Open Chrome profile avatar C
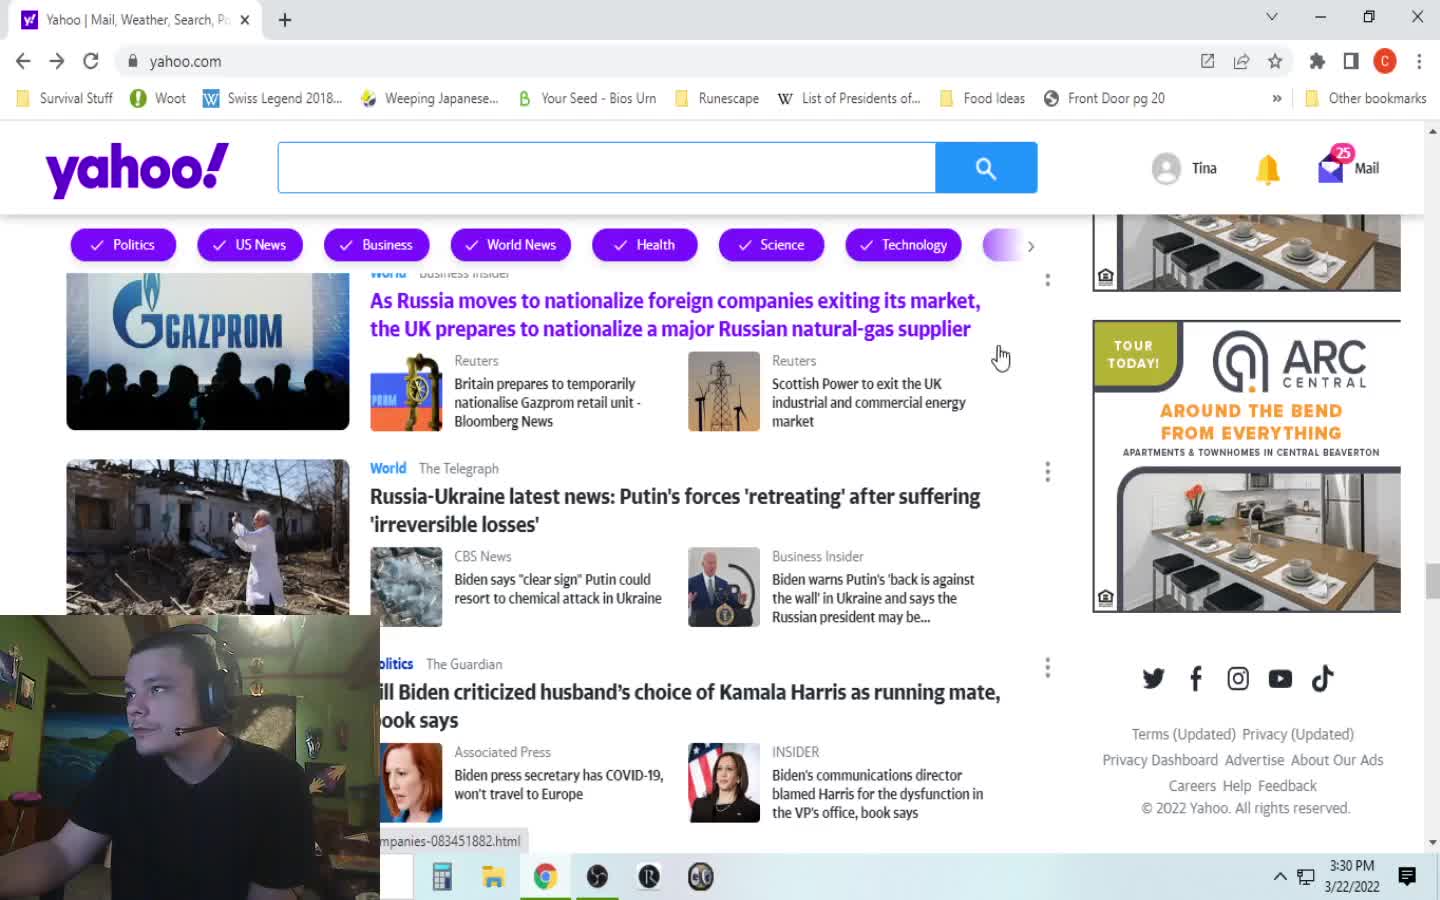This screenshot has width=1440, height=900. (1385, 61)
